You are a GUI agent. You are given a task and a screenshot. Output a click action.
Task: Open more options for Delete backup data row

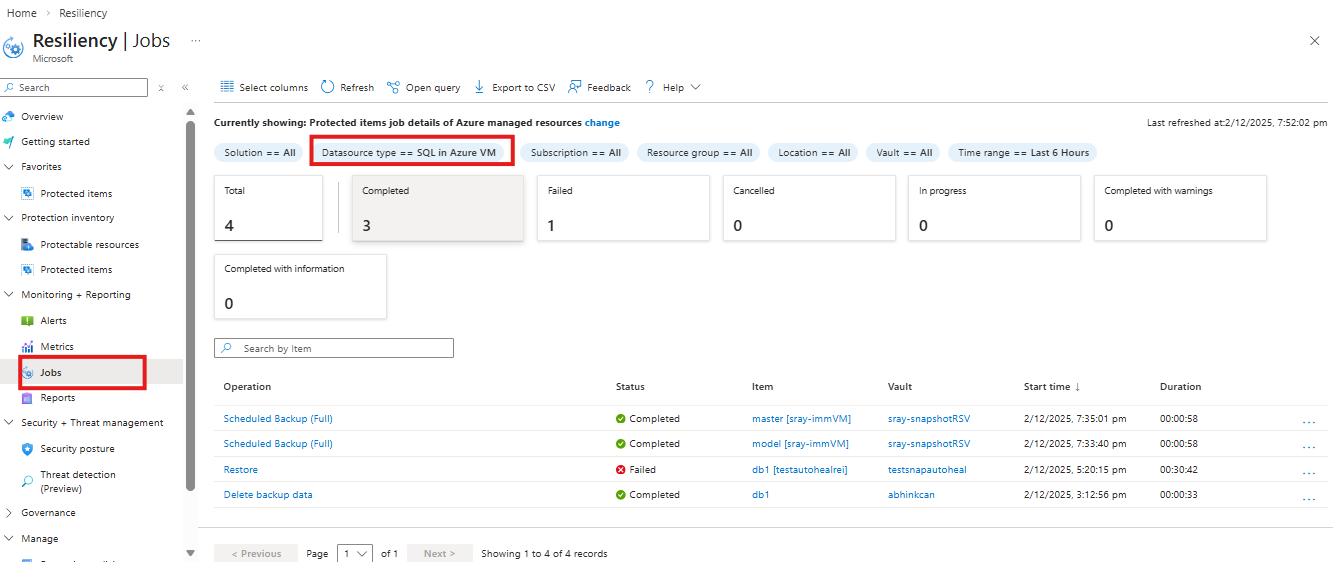(1308, 497)
